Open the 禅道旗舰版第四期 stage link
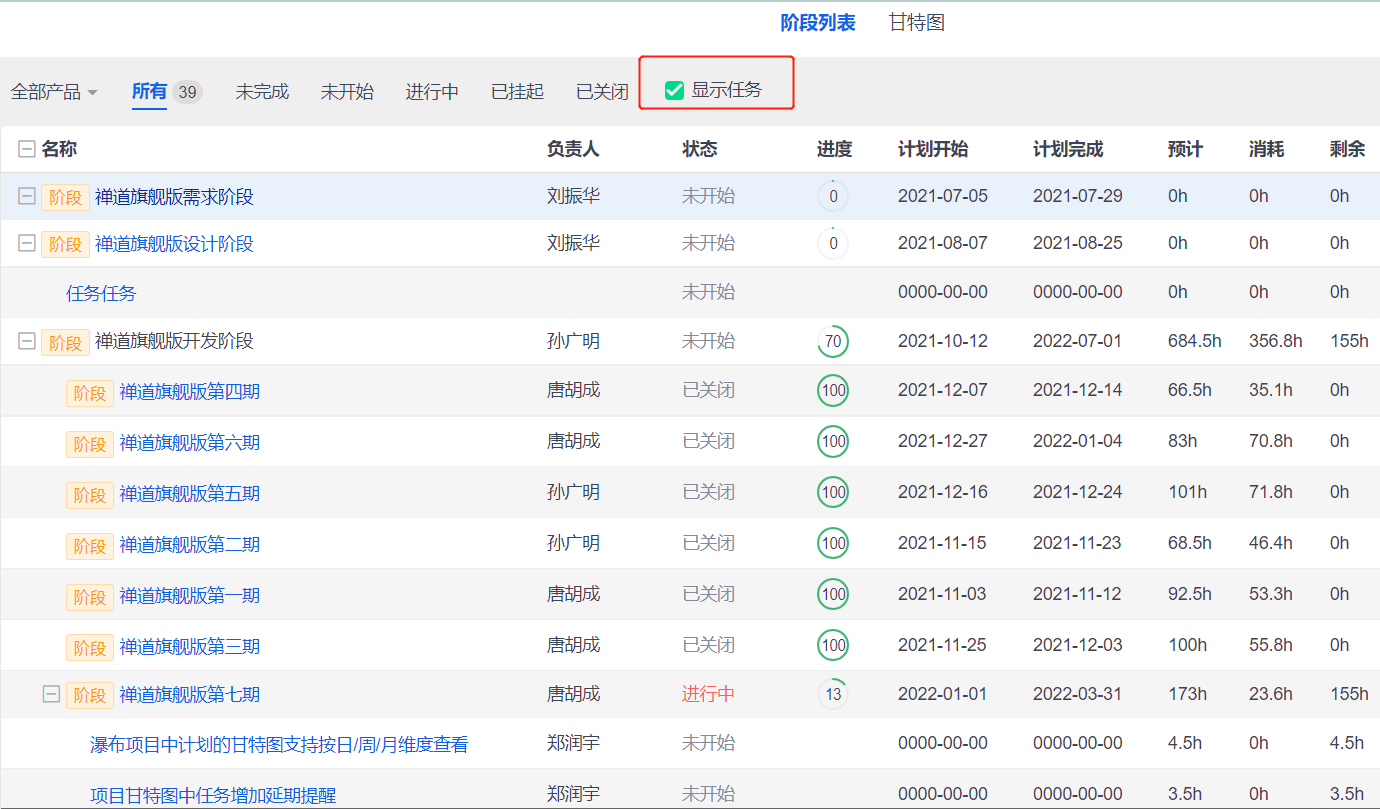 click(189, 391)
